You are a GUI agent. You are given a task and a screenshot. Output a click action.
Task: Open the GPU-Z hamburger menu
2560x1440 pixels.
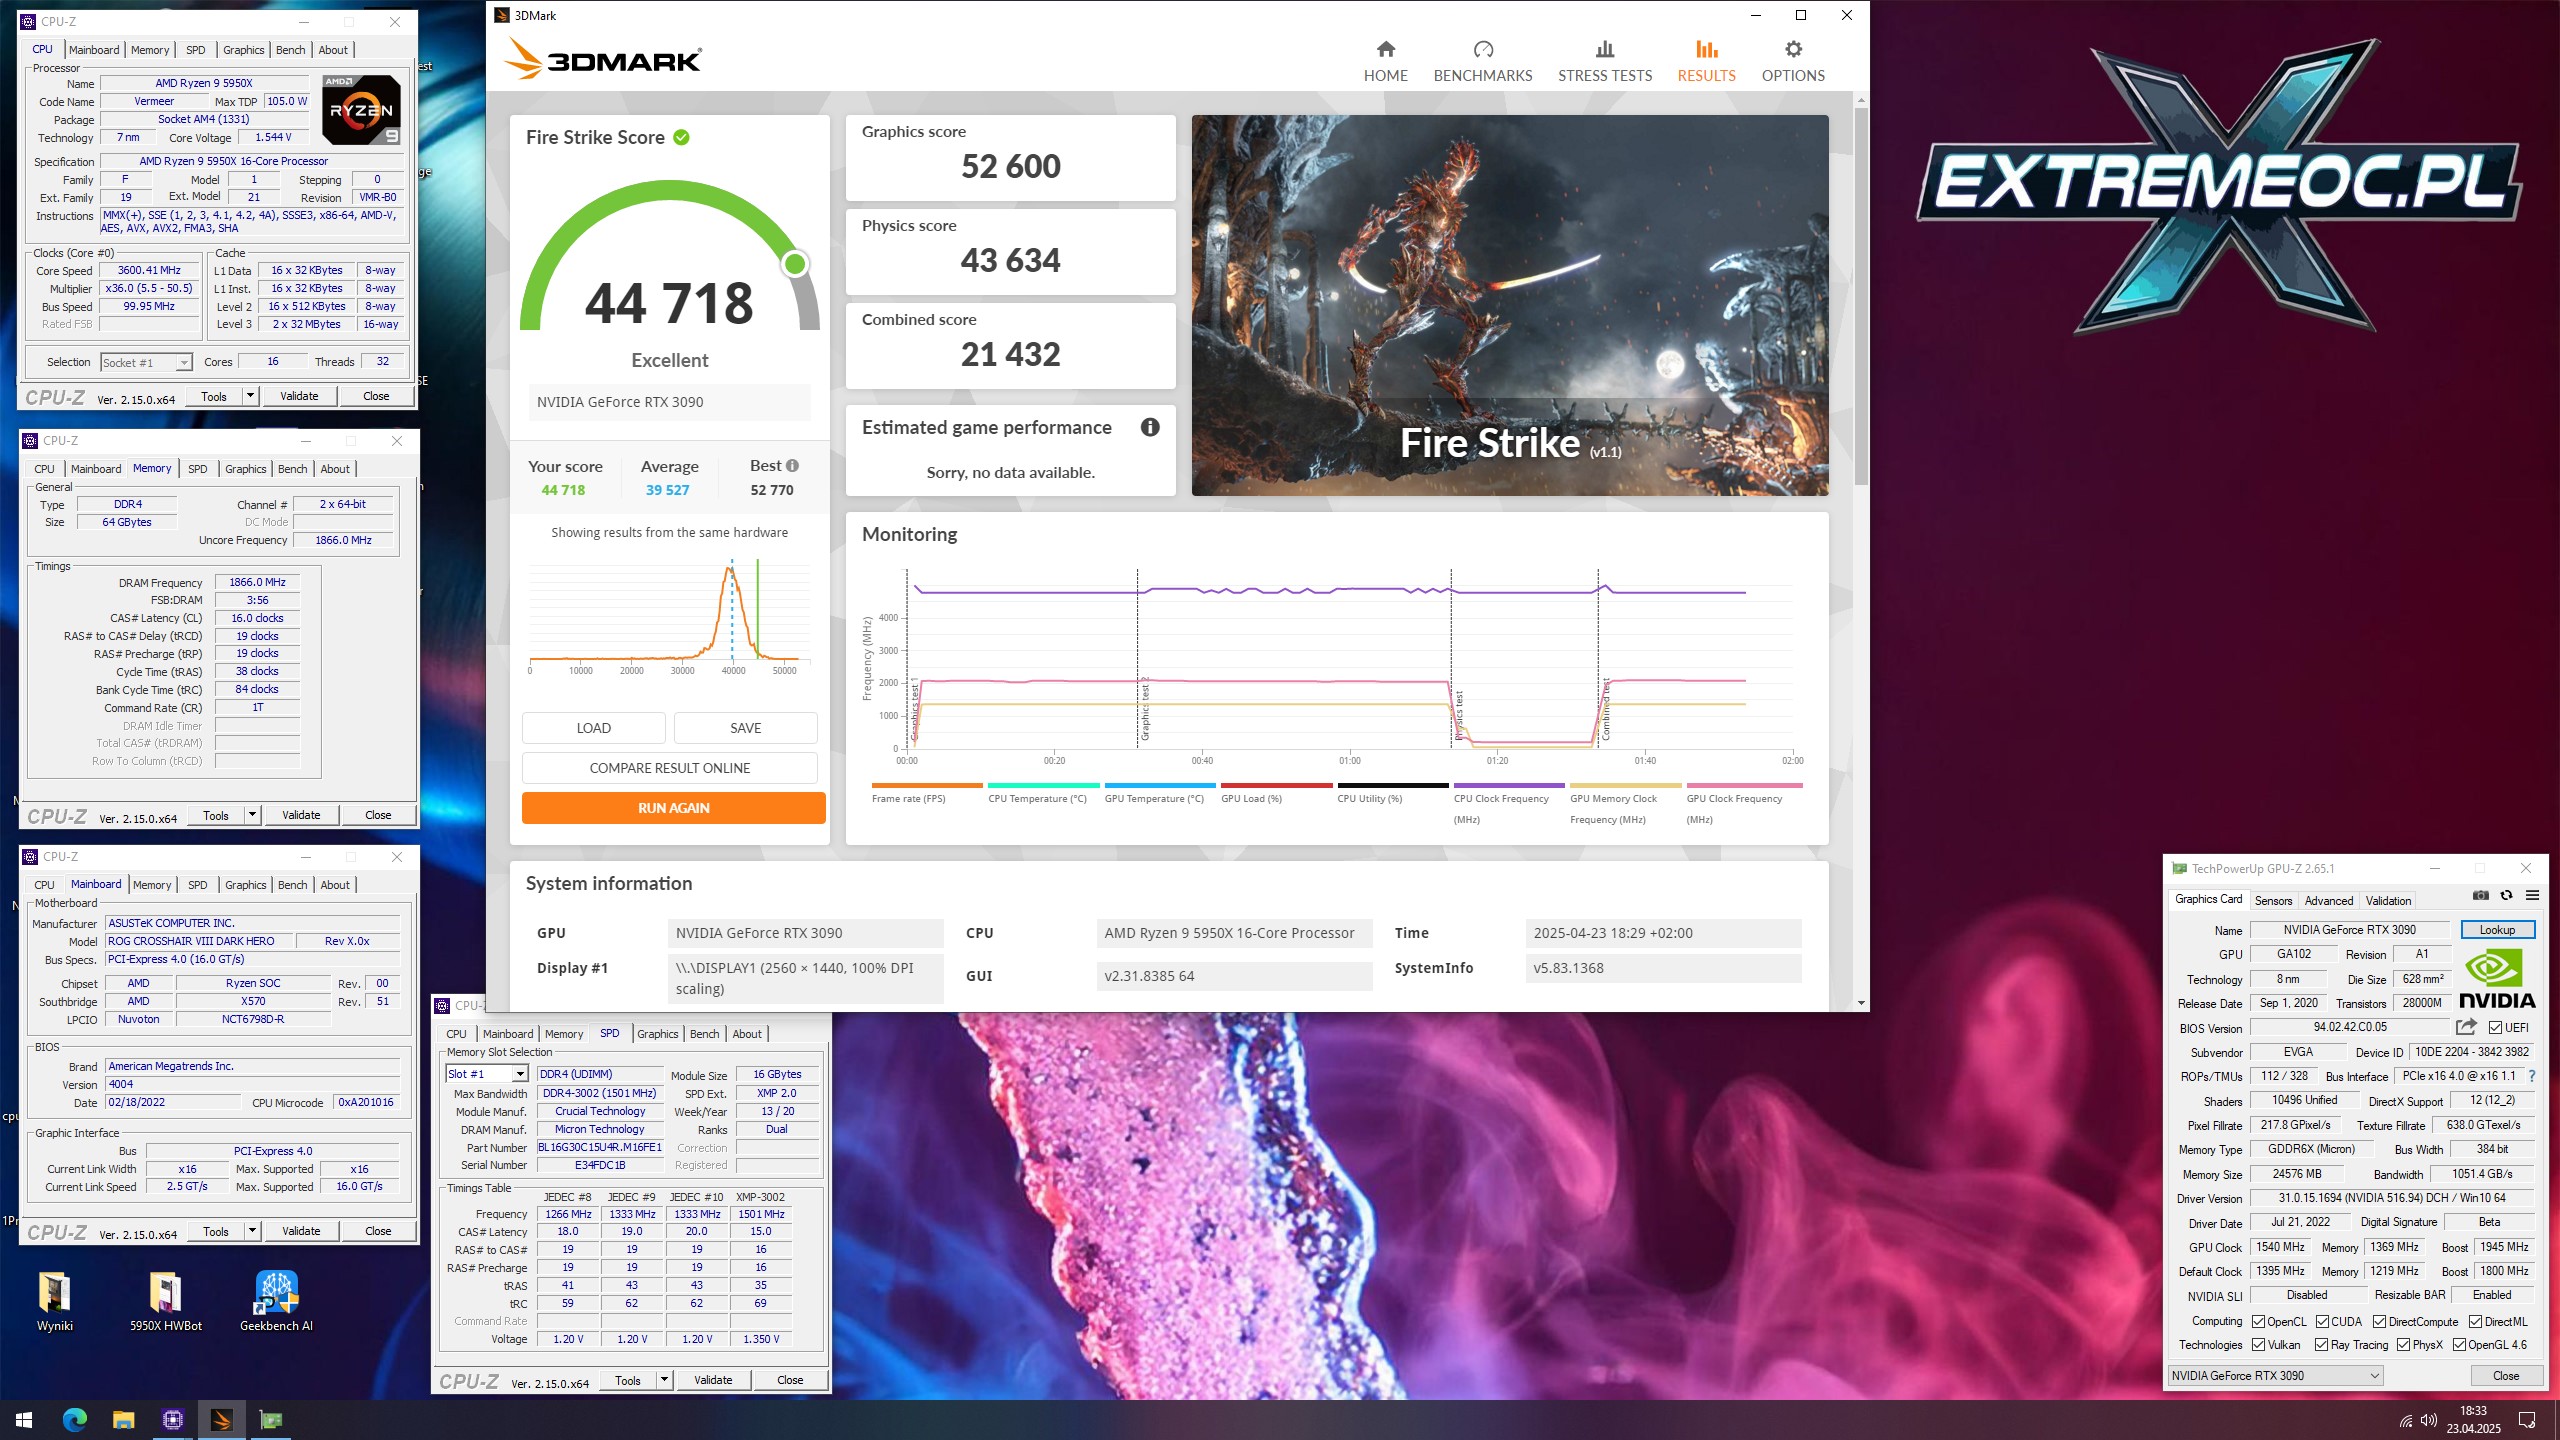tap(2532, 895)
